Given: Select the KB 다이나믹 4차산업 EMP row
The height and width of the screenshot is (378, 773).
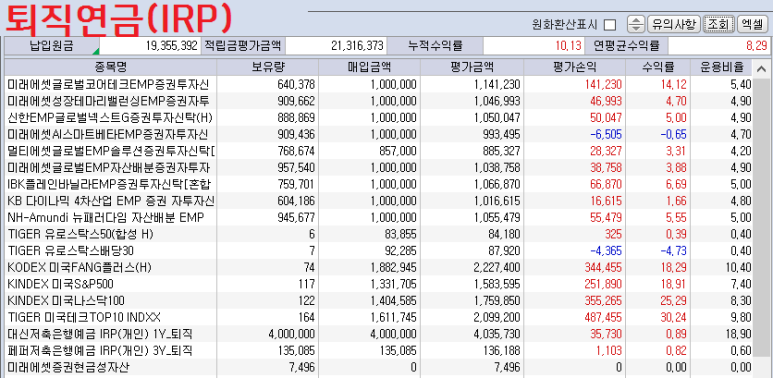Looking at the screenshot, I should click(378, 201).
